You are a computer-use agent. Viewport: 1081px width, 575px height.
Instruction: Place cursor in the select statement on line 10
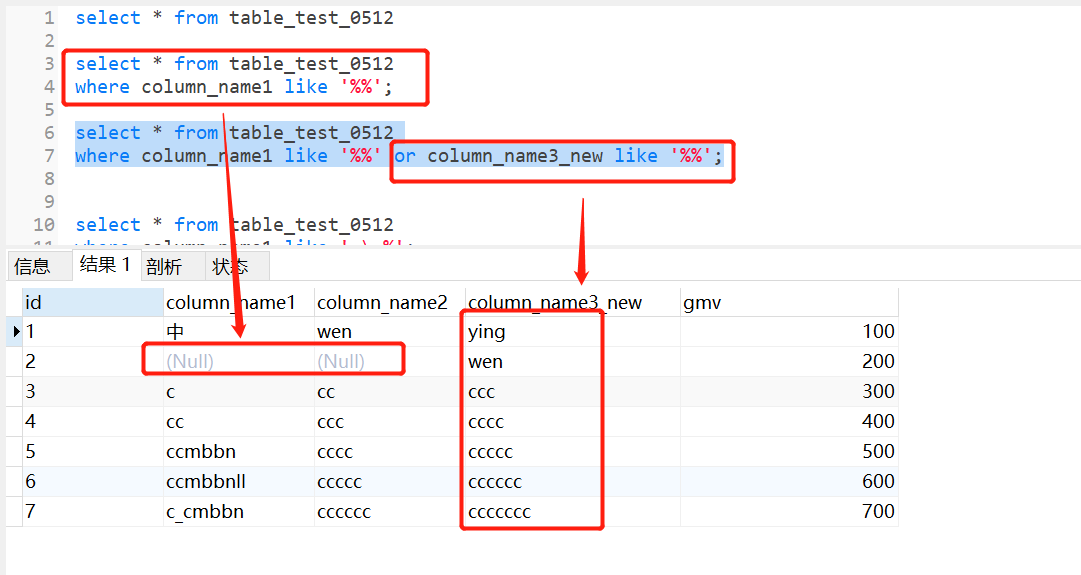234,225
